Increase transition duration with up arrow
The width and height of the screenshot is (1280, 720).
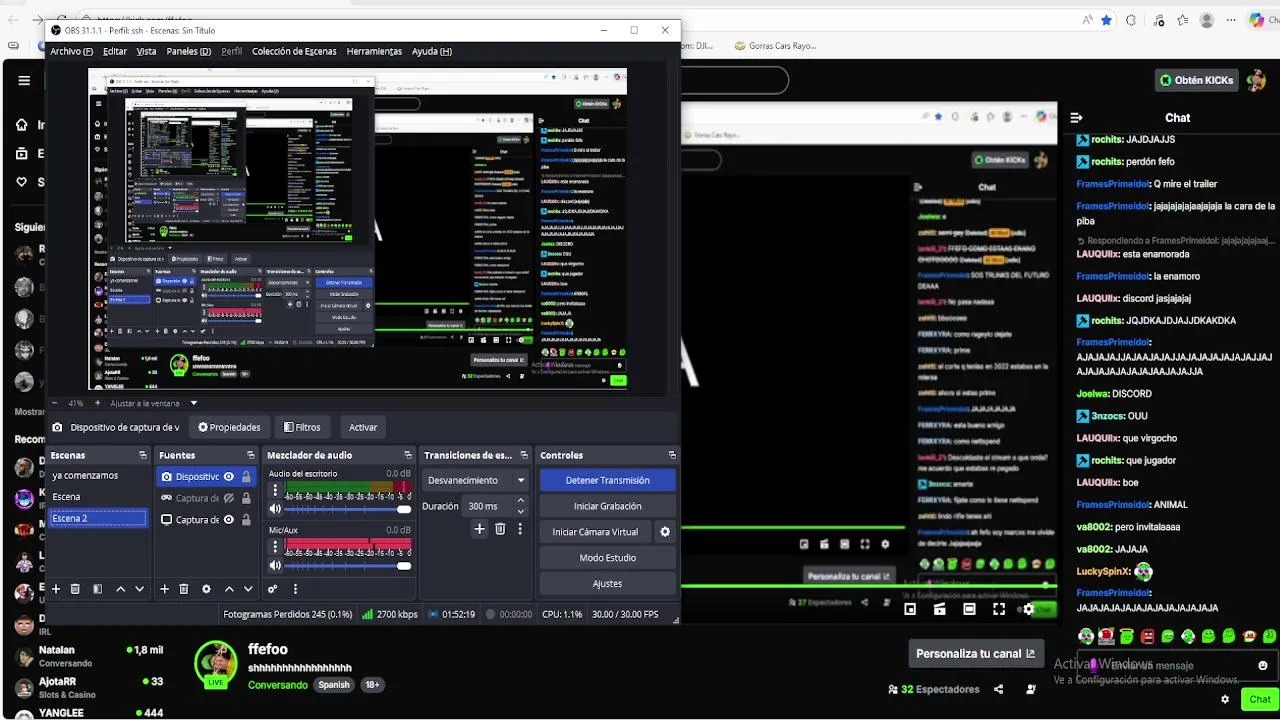(520, 501)
